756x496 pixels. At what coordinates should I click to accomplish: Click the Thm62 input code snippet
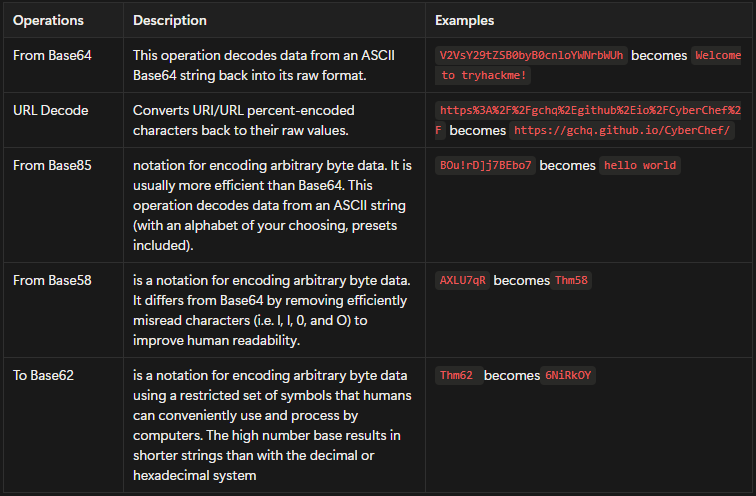pyautogui.click(x=459, y=375)
